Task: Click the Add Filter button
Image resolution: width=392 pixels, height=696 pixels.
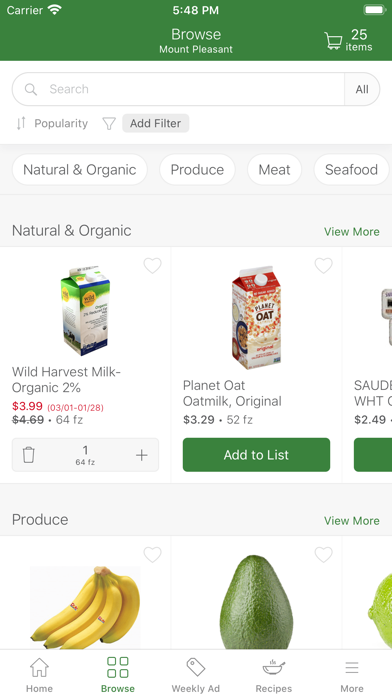Action: [155, 123]
